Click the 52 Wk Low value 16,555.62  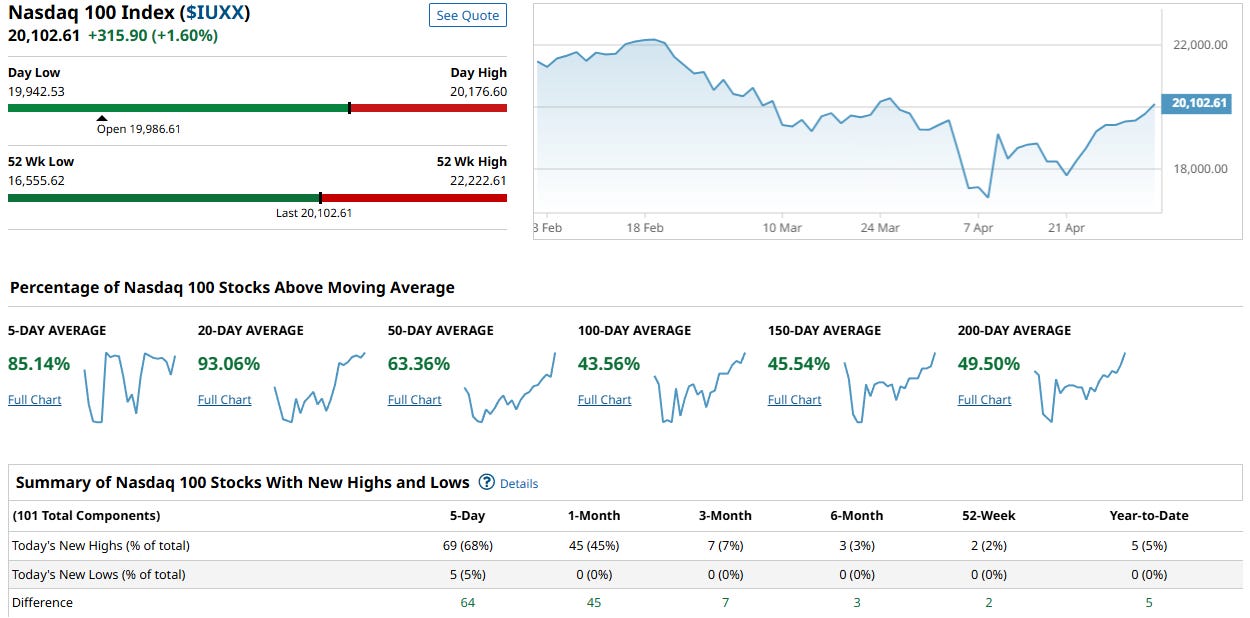pyautogui.click(x=36, y=181)
